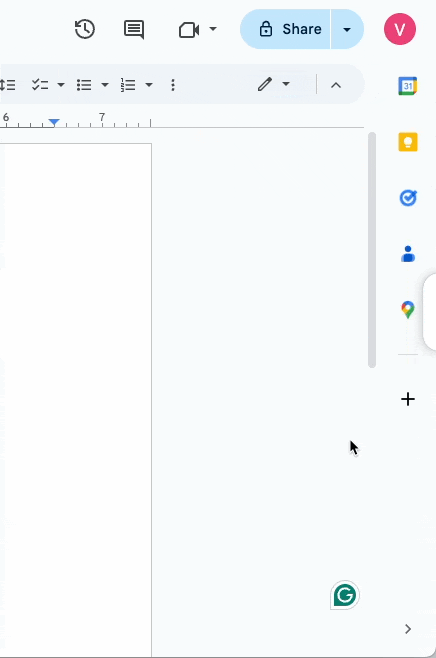Open Google Calendar side panel
Image resolution: width=436 pixels, height=658 pixels.
click(x=408, y=86)
